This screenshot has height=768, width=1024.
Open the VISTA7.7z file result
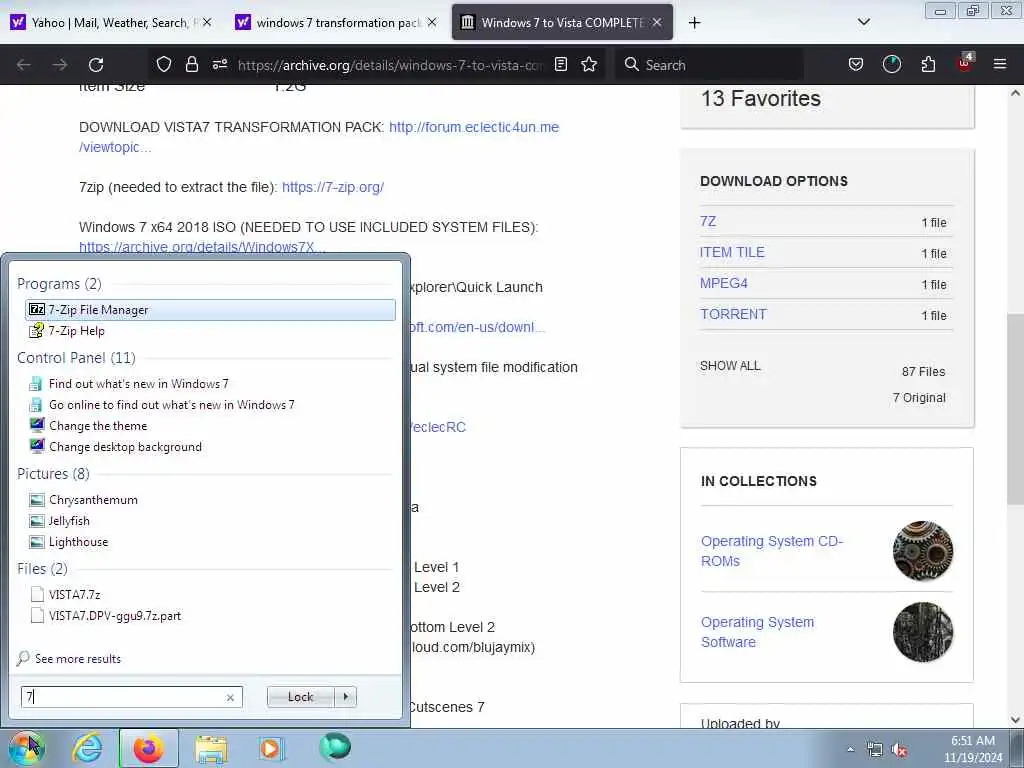coord(74,594)
